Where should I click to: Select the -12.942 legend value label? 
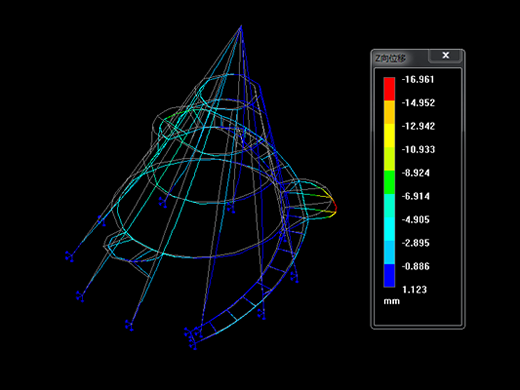[x=418, y=126]
